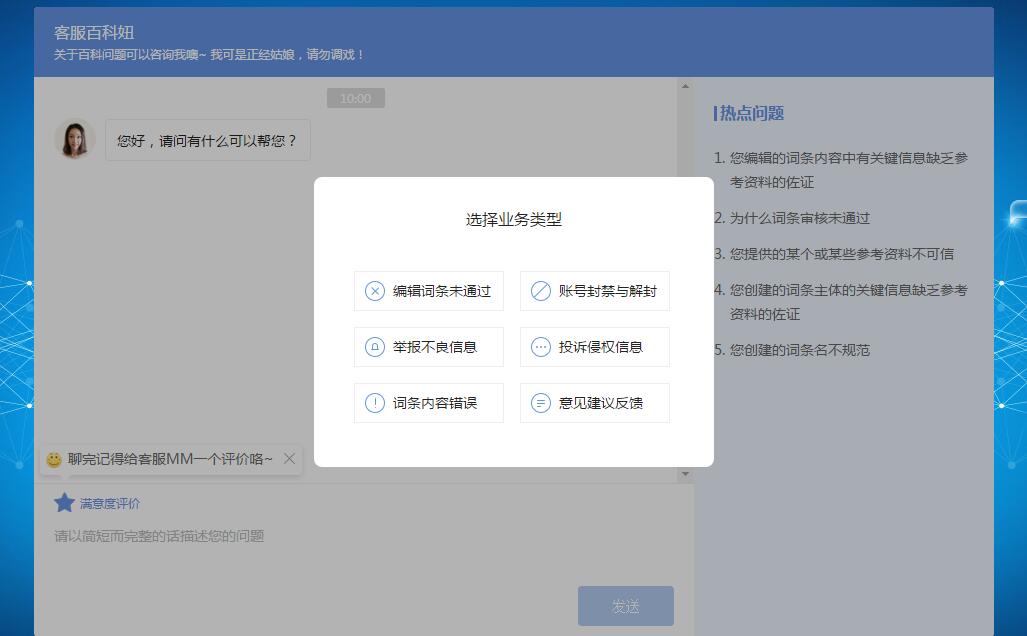Viewport: 1027px width, 636px height.
Task: Select the 举报不良信息 business type
Action: click(x=428, y=346)
